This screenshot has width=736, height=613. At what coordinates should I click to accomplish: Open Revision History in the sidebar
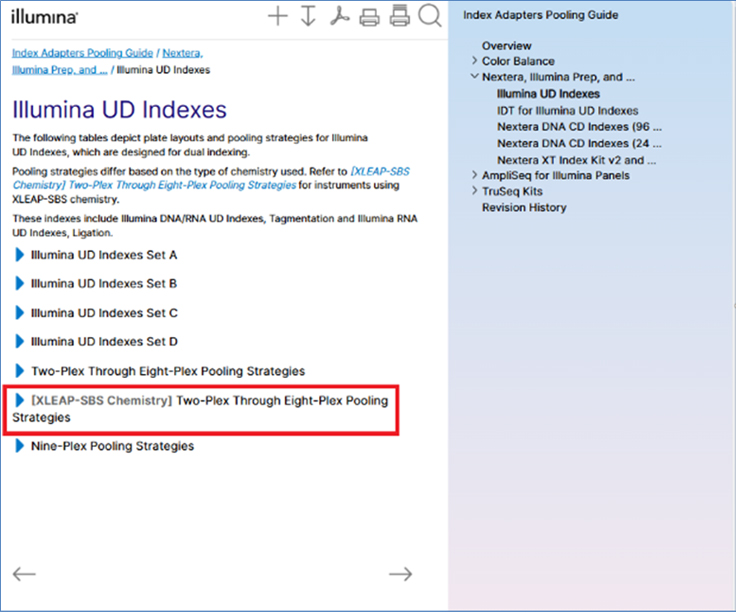(x=523, y=208)
